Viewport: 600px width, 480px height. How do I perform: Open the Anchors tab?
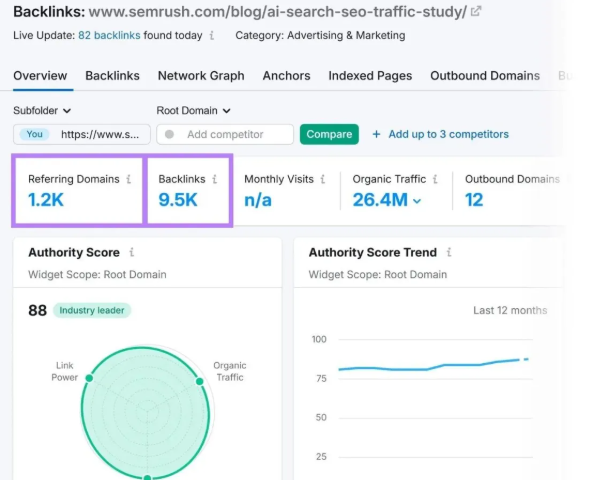pyautogui.click(x=286, y=76)
